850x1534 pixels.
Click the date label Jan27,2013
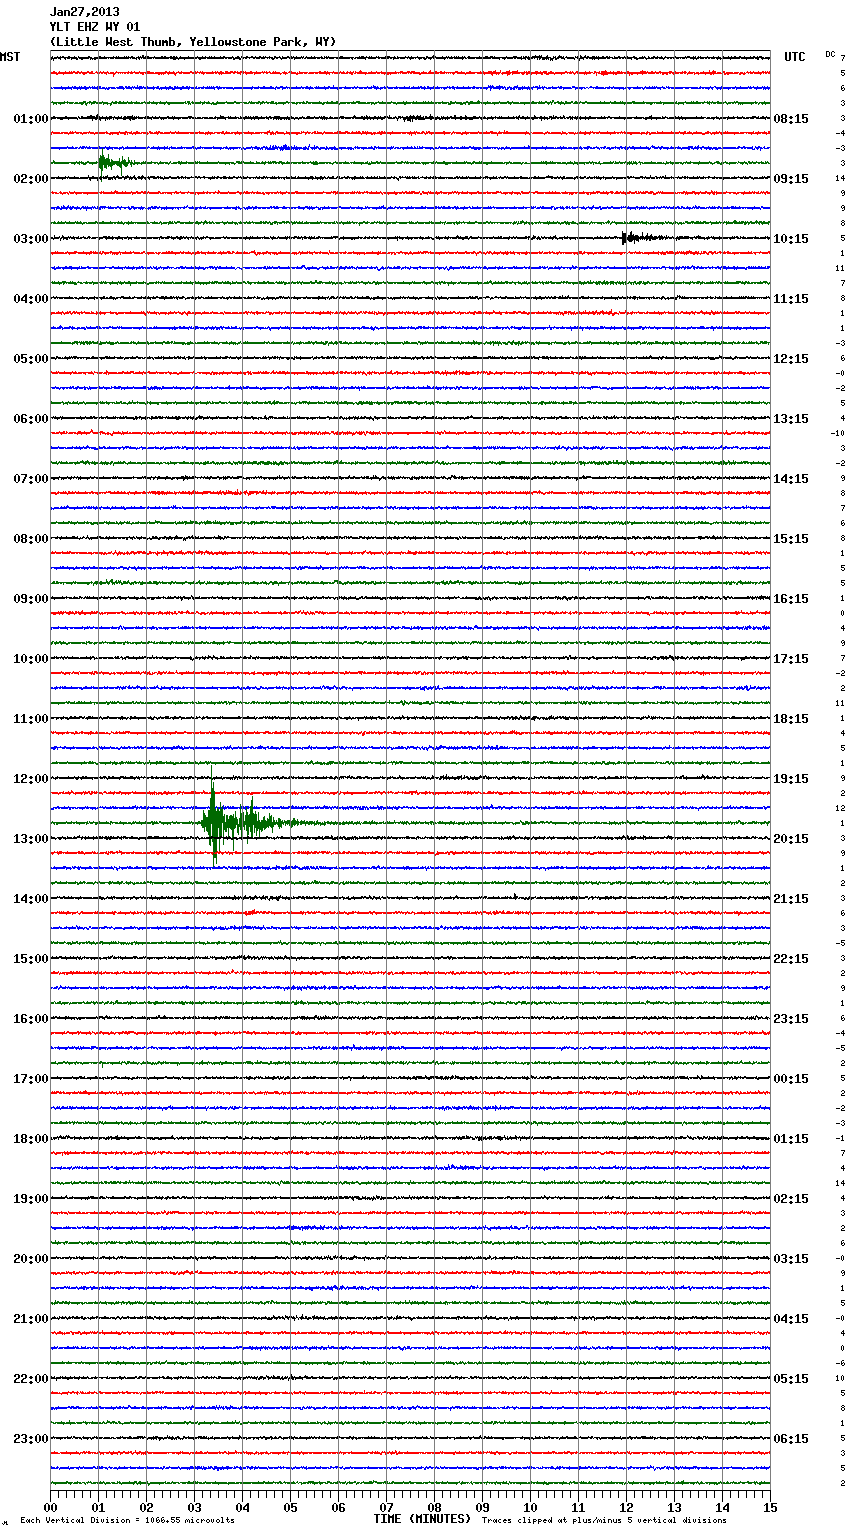point(84,13)
